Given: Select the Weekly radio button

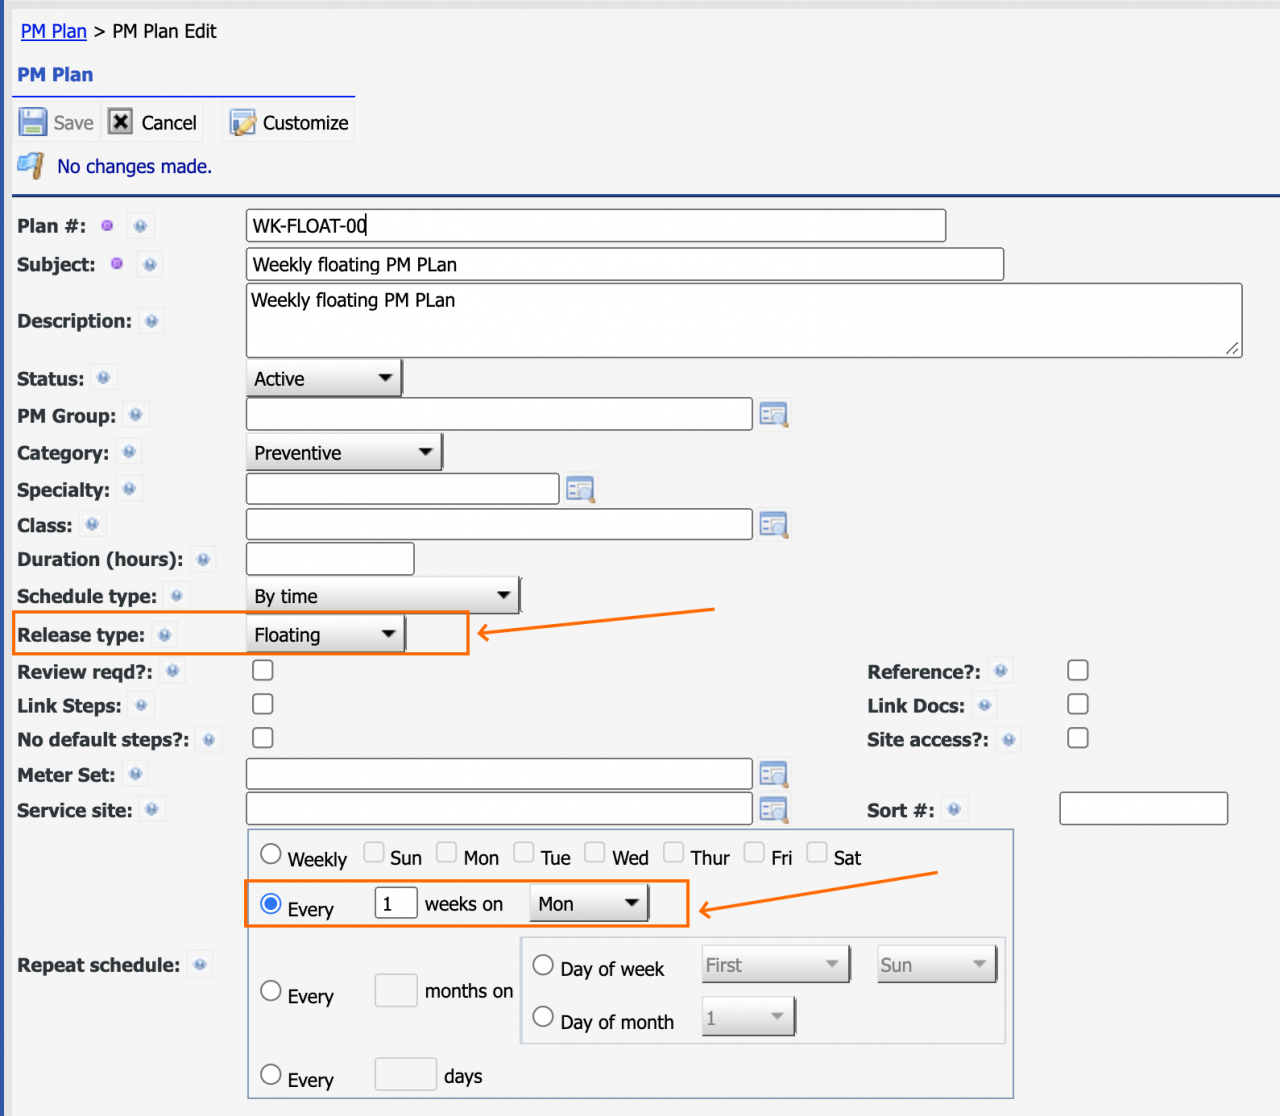Looking at the screenshot, I should pyautogui.click(x=271, y=854).
